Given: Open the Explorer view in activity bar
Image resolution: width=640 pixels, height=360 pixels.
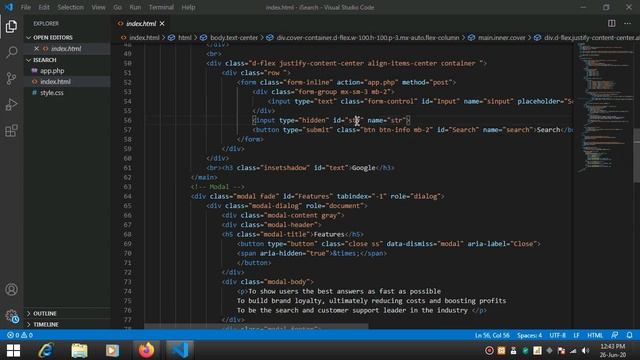Looking at the screenshot, I should pos(11,27).
